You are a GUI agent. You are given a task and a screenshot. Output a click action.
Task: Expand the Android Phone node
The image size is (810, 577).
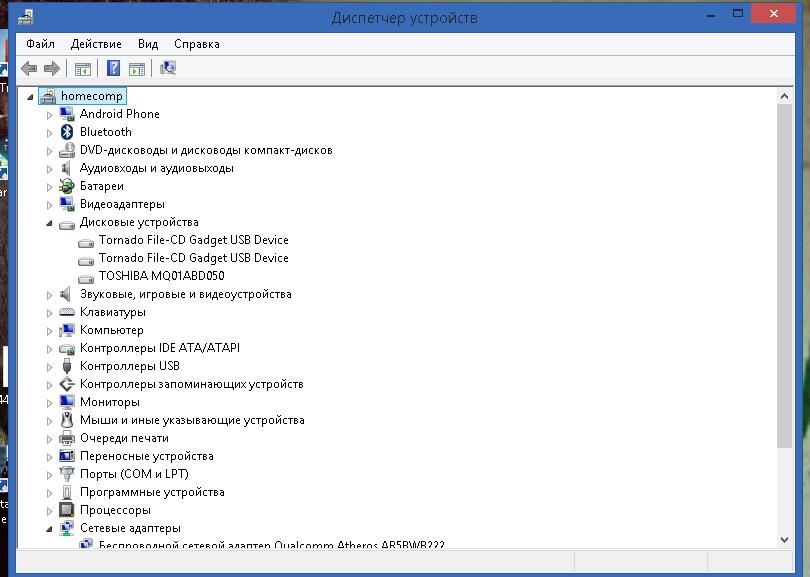click(x=49, y=114)
